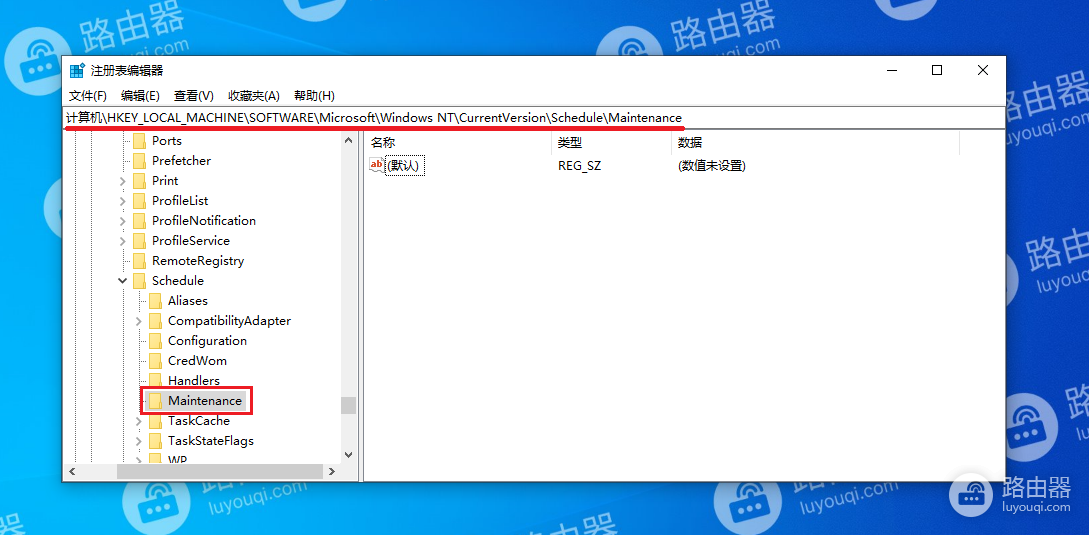Select the Aliases folder icon
Viewport: 1089px width, 535px height.
tap(156, 301)
